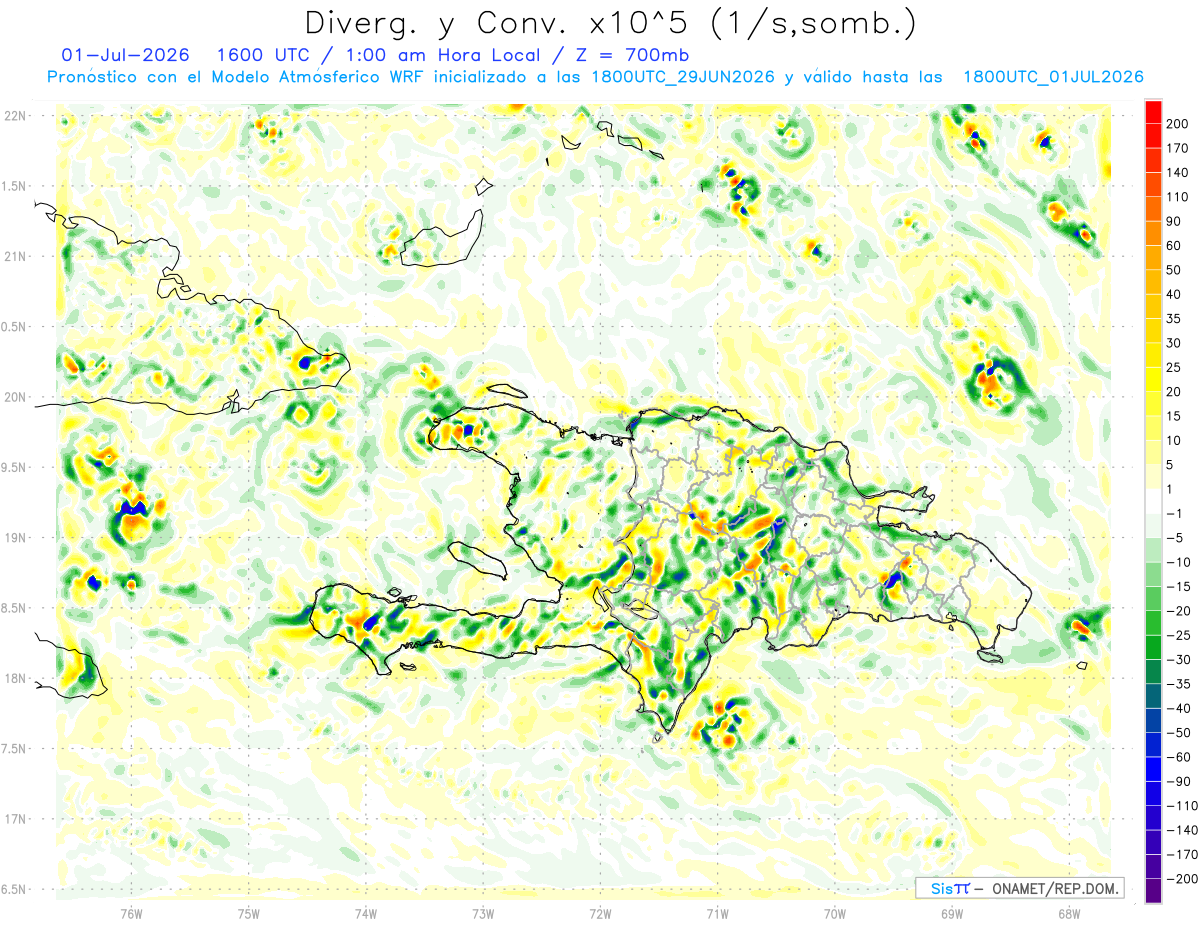Click the '110' value on the color scale
Viewport: 1200px width, 927px height.
point(1178,197)
